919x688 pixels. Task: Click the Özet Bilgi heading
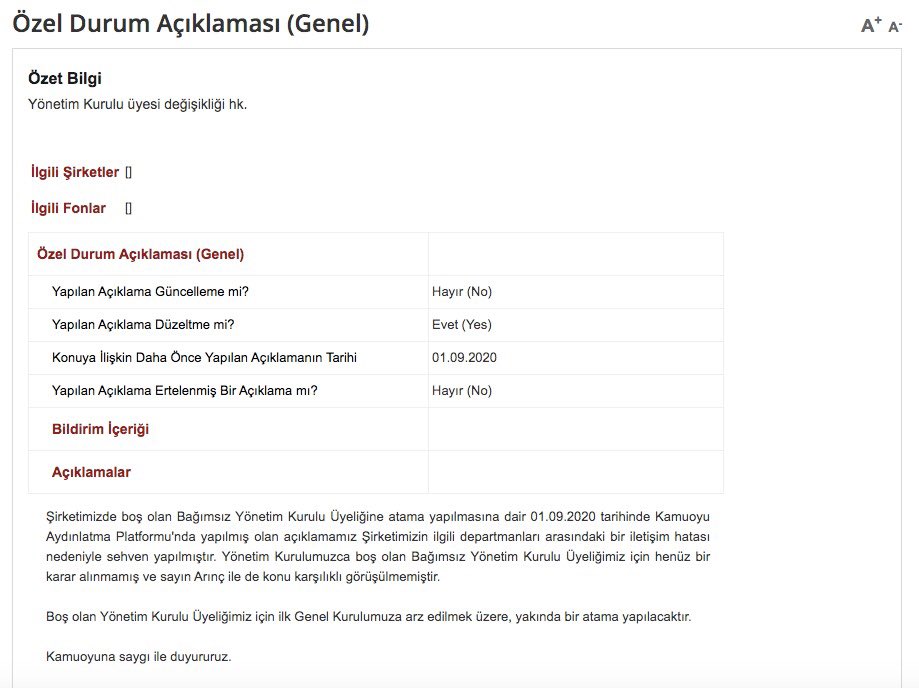coord(65,79)
